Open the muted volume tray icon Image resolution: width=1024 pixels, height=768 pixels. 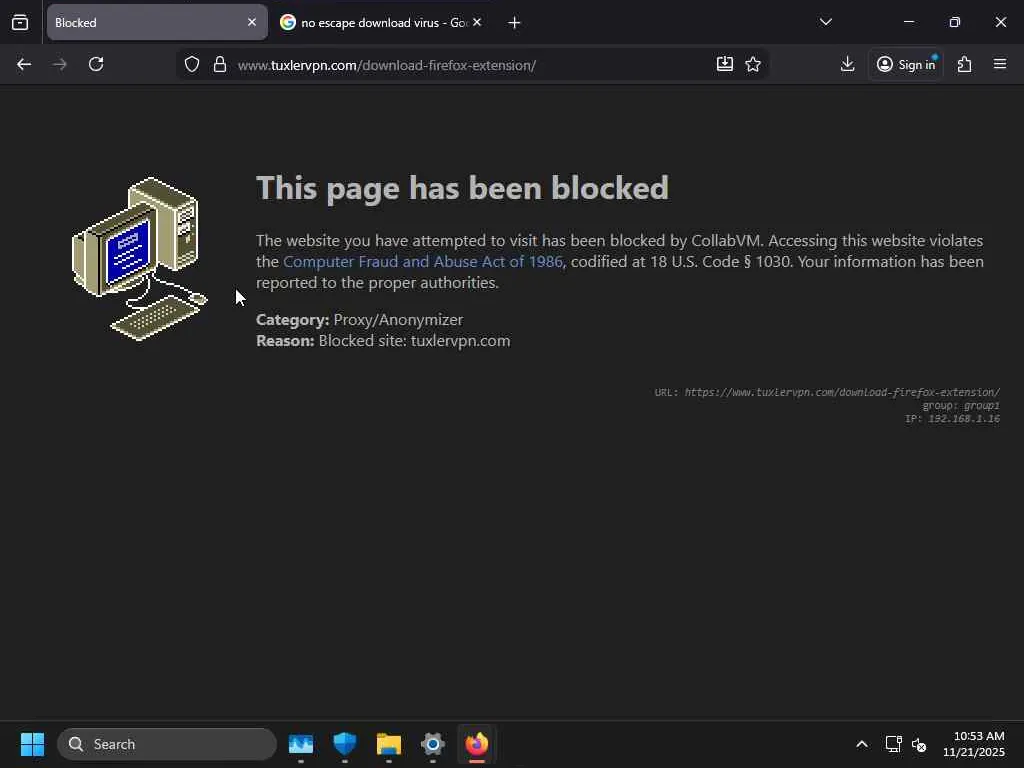(x=919, y=744)
